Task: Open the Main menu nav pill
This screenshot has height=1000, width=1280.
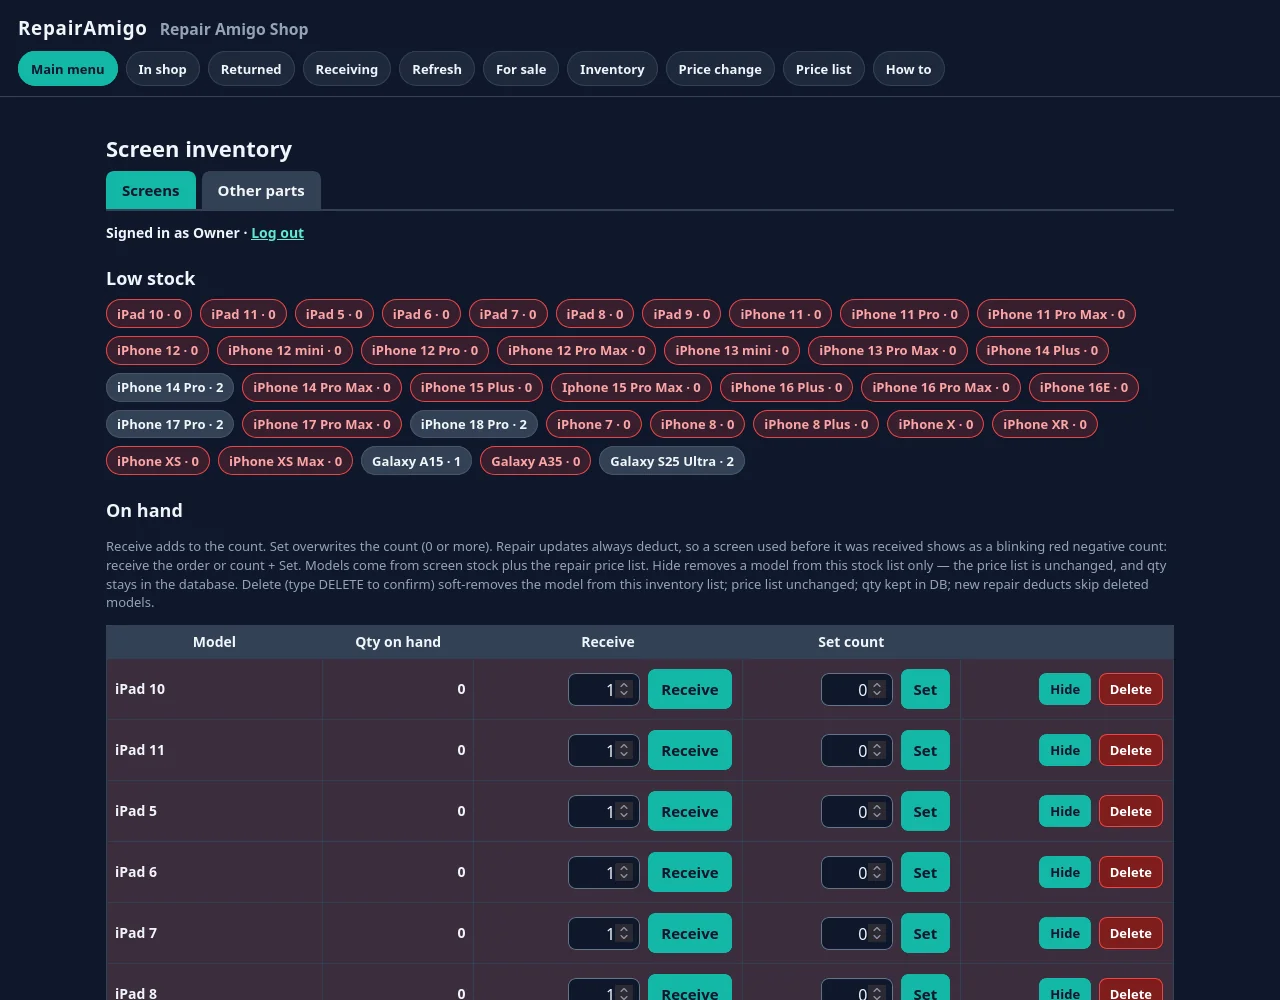Action: click(68, 69)
